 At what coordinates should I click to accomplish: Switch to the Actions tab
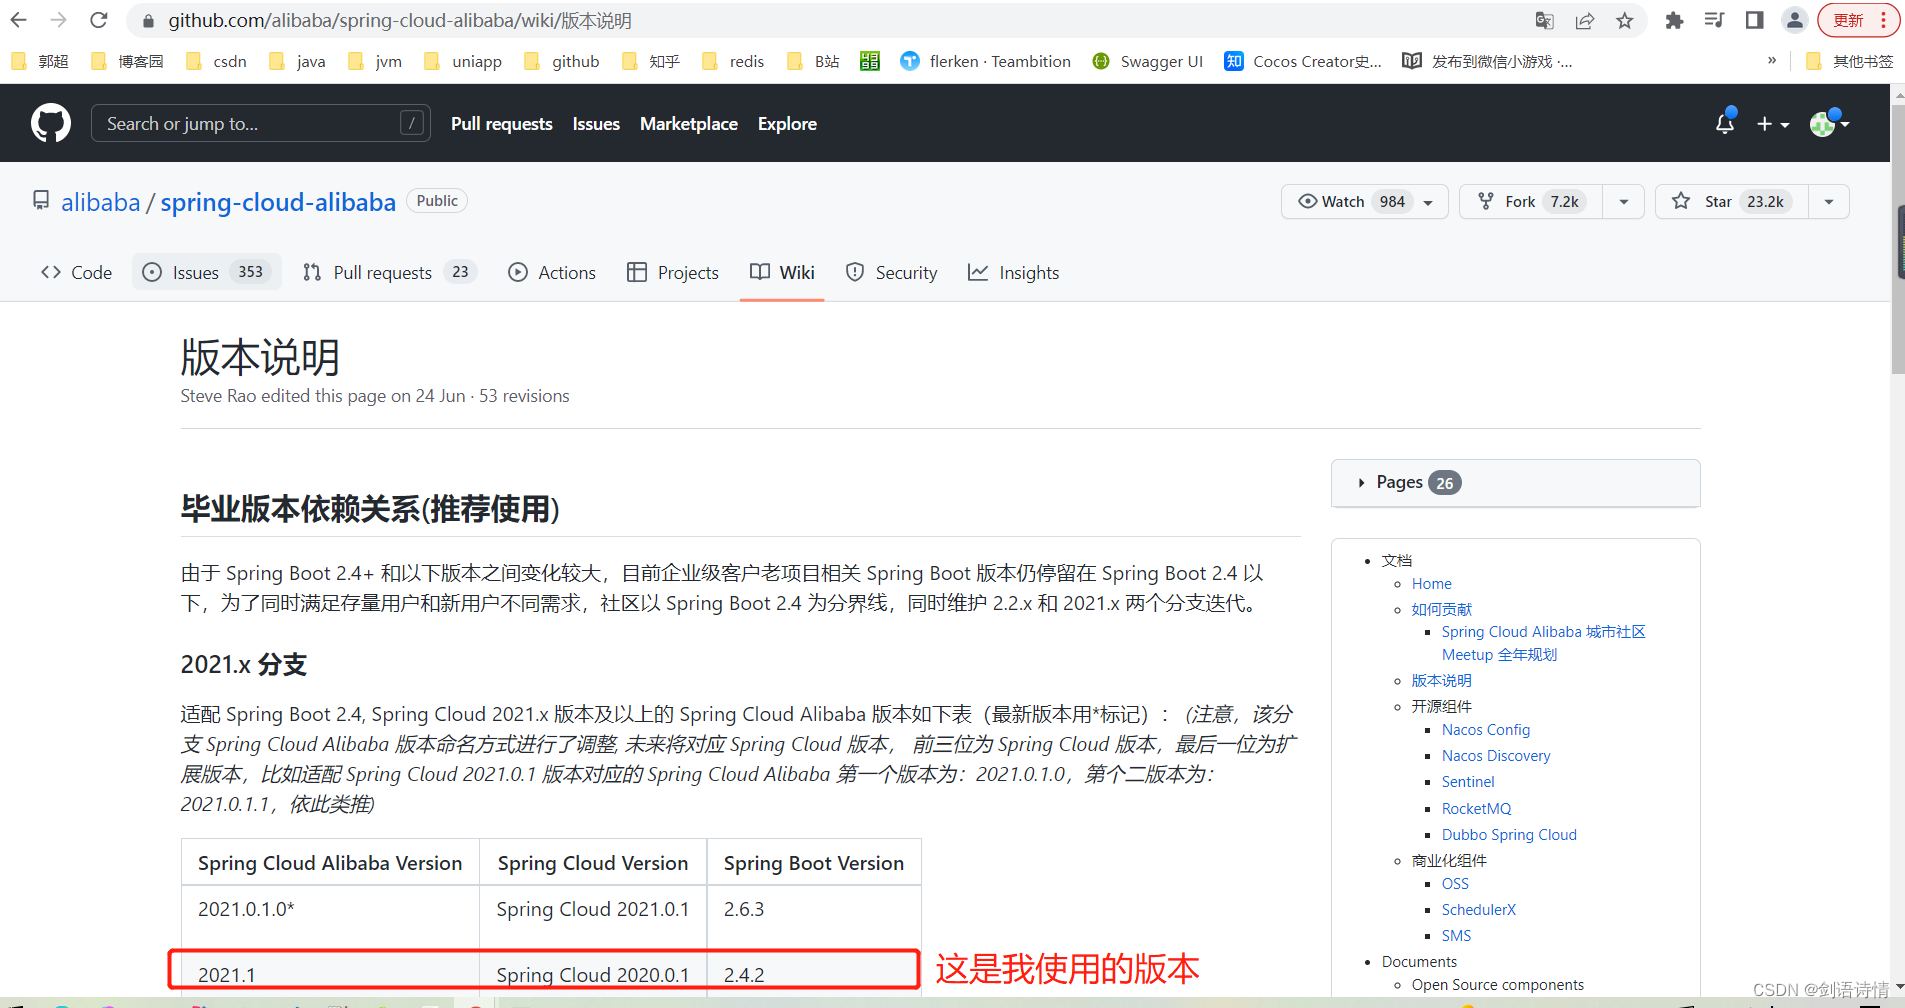552,272
